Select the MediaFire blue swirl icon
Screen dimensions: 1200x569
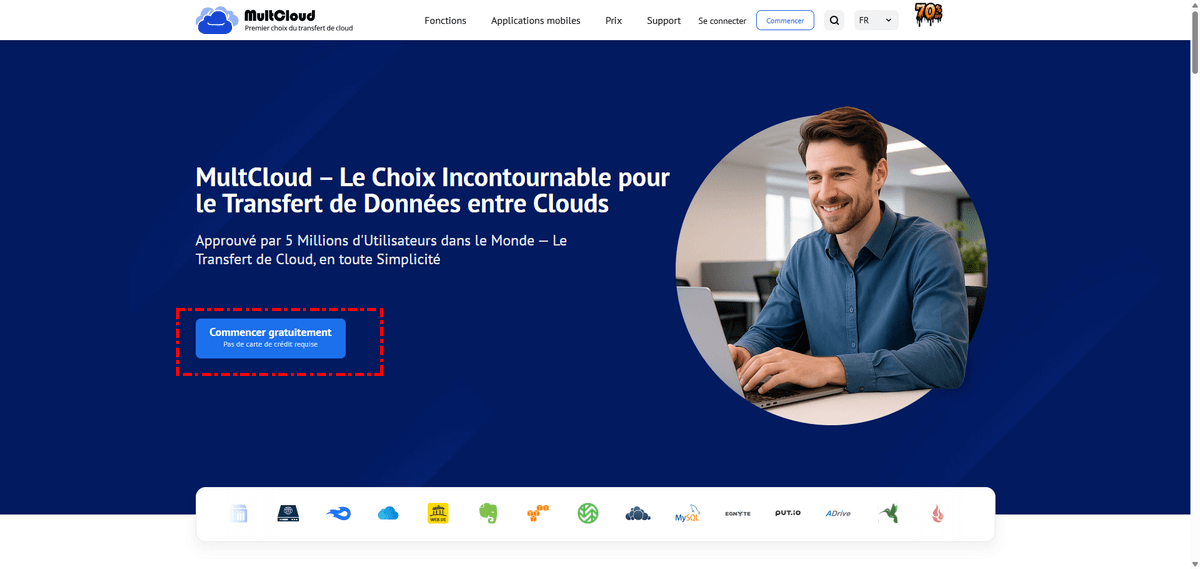point(338,514)
